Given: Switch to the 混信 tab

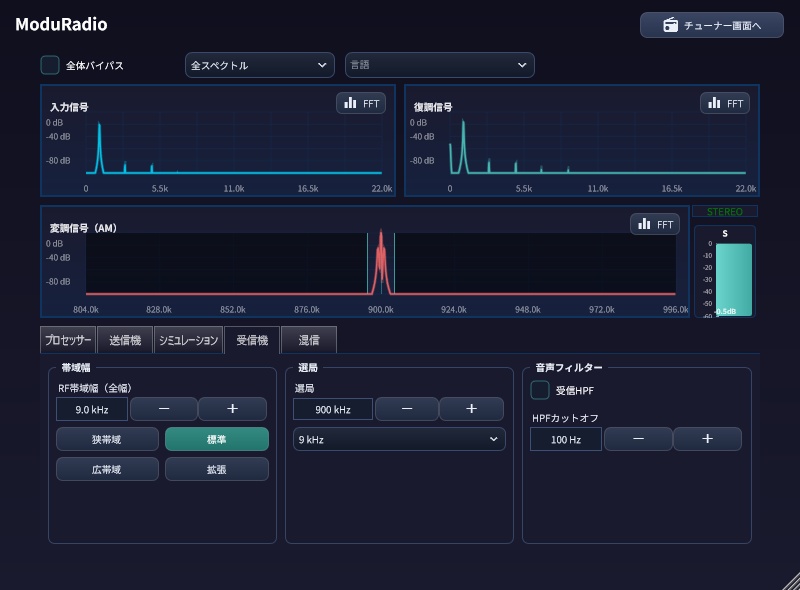Looking at the screenshot, I should [x=309, y=340].
